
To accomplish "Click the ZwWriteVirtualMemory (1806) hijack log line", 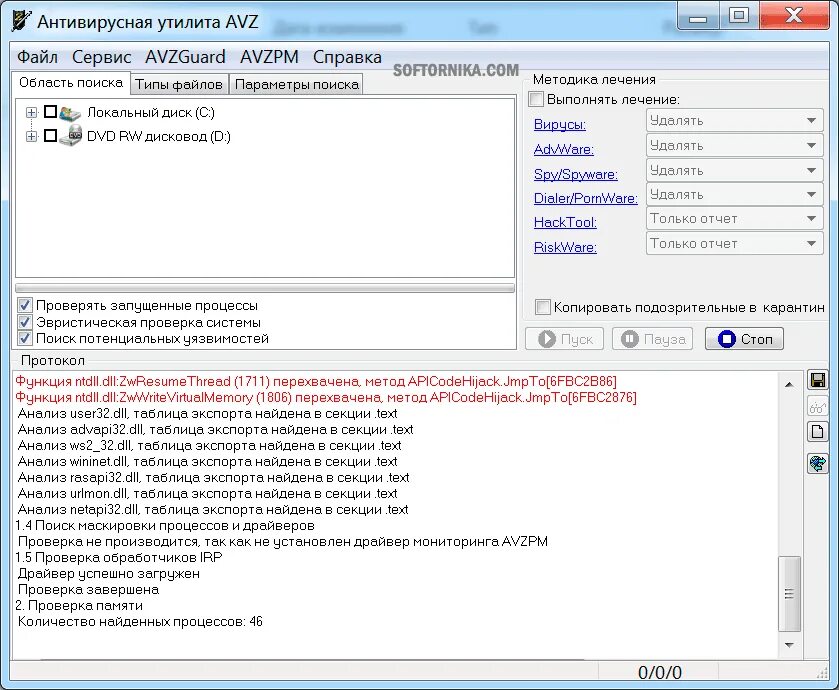I will [326, 397].
